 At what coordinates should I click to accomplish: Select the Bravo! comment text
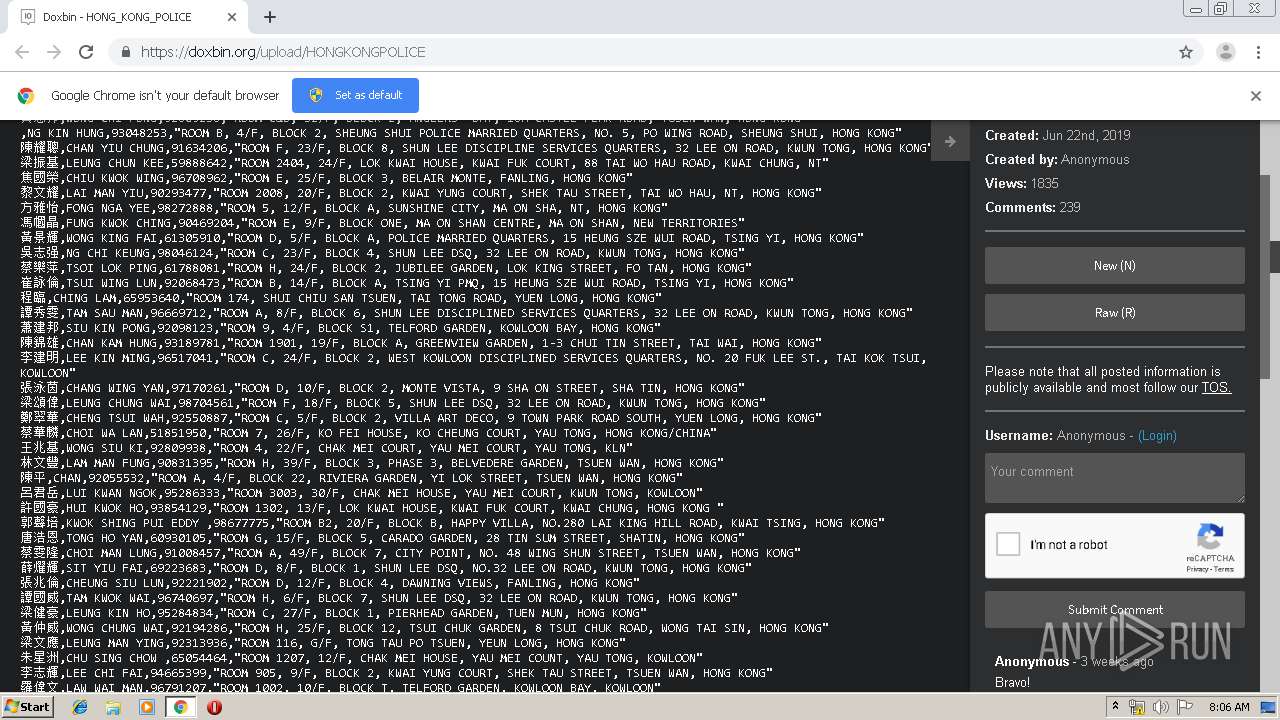click(1012, 683)
